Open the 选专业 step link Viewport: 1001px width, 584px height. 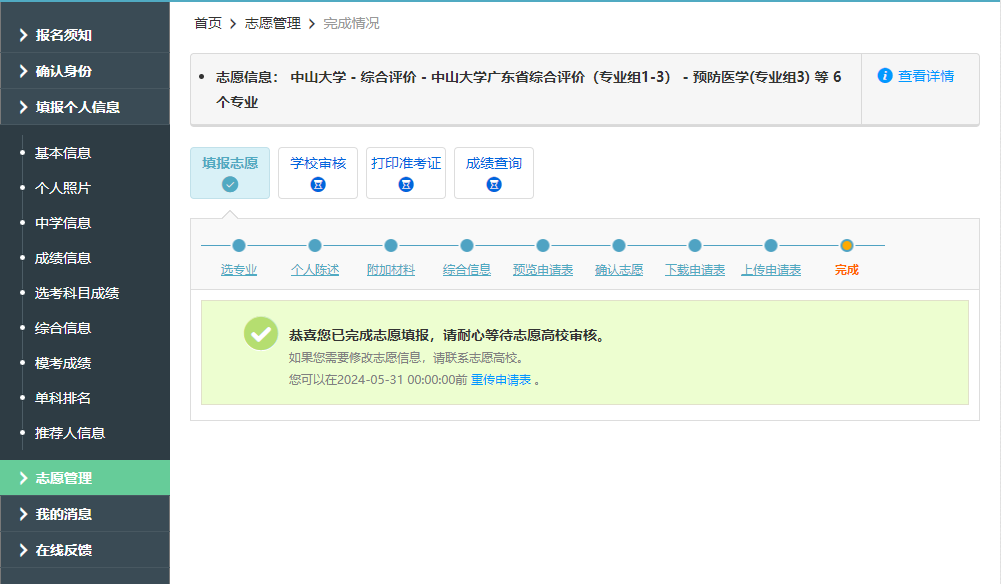tap(239, 270)
